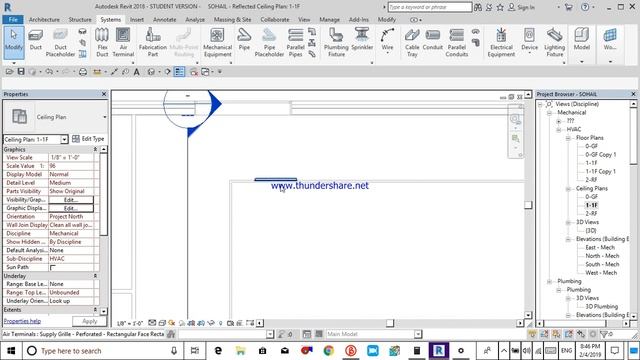Collapse the Floor Plans tree node

[x=568, y=138]
